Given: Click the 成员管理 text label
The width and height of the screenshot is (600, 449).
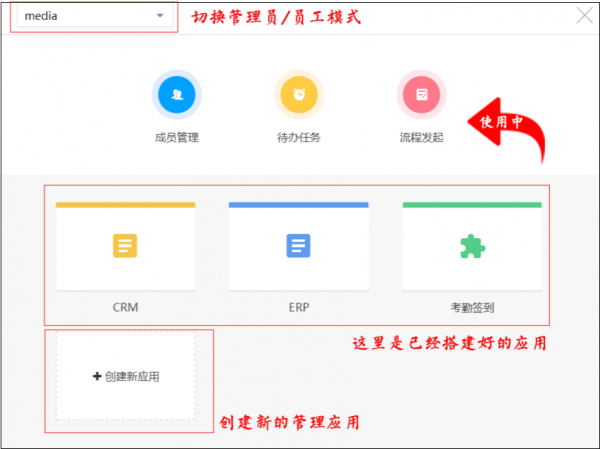Looking at the screenshot, I should pyautogui.click(x=177, y=137).
